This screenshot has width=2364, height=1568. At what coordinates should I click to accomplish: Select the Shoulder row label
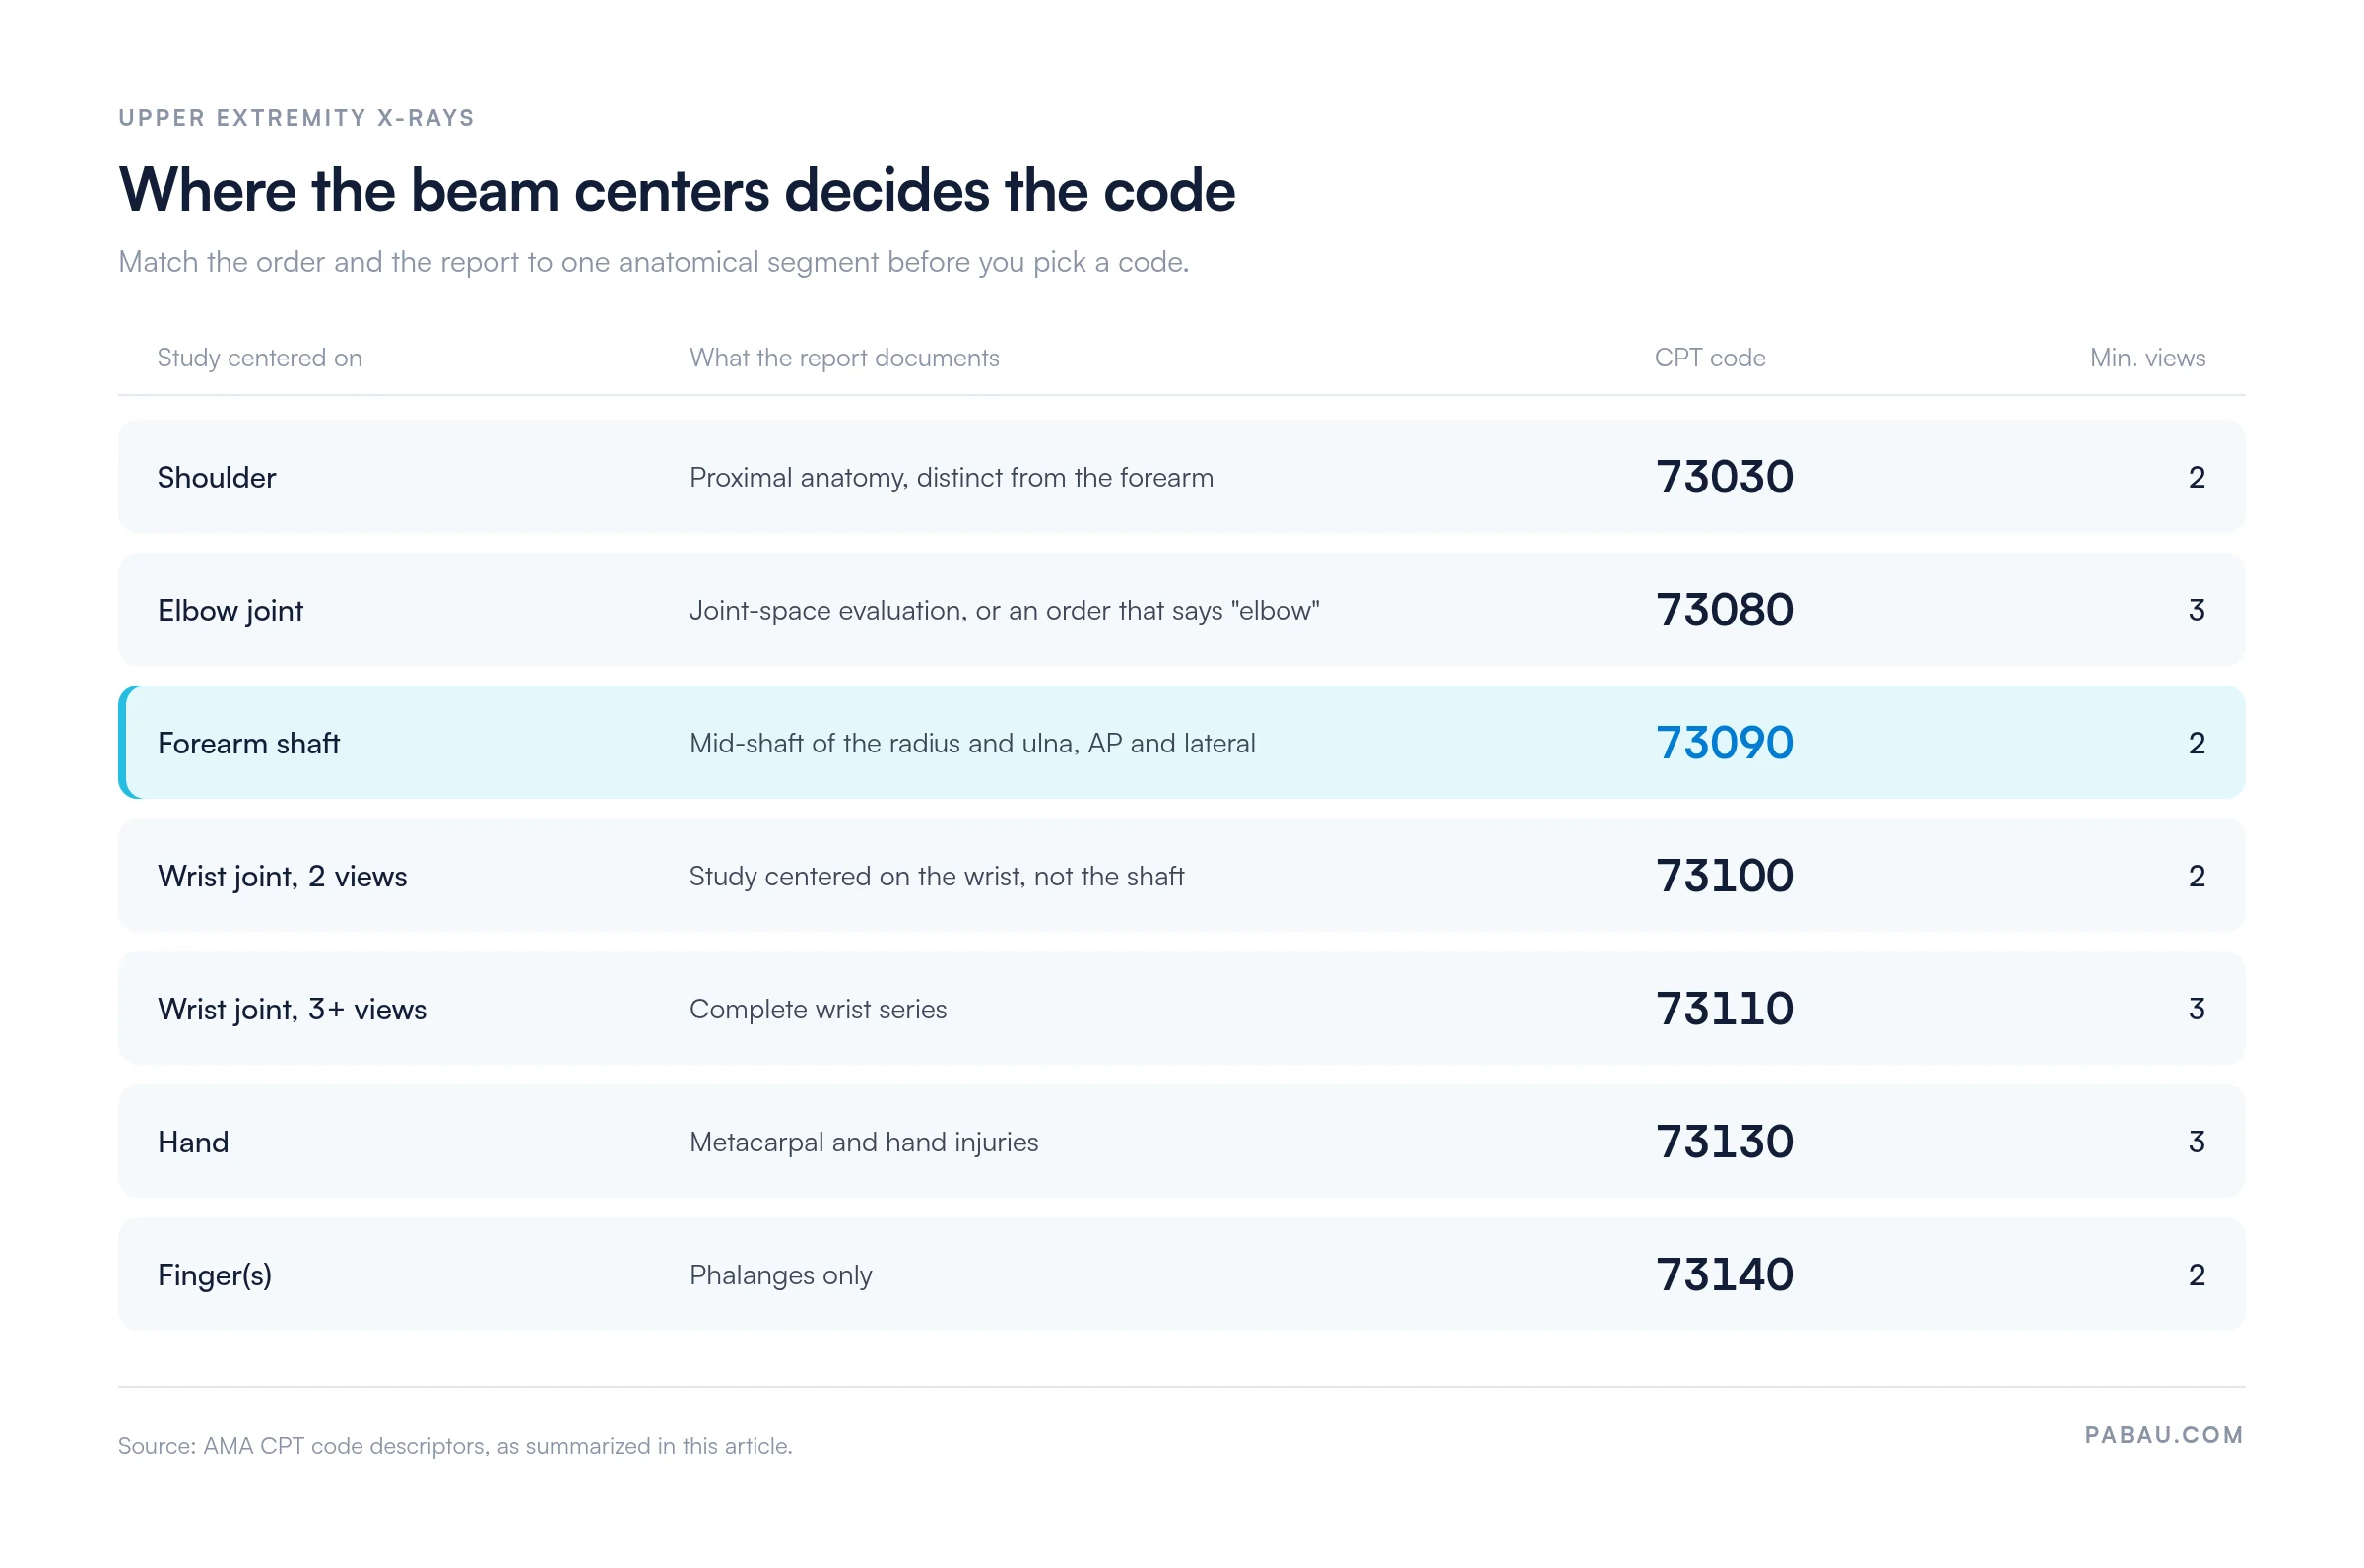tap(216, 477)
